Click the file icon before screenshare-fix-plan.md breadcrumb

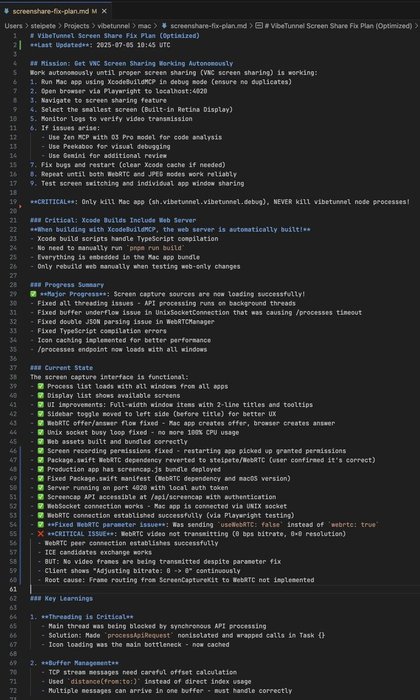pyautogui.click(x=165, y=26)
